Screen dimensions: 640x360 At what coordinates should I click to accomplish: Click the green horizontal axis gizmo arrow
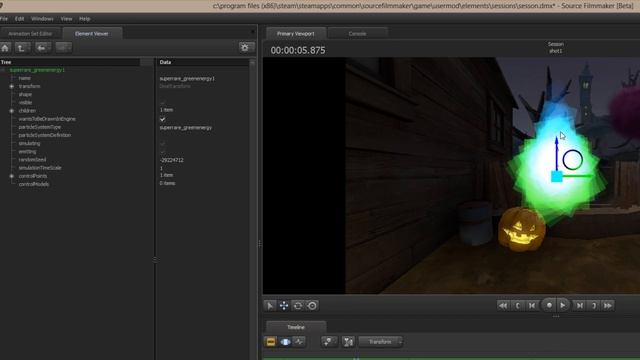pyautogui.click(x=579, y=176)
